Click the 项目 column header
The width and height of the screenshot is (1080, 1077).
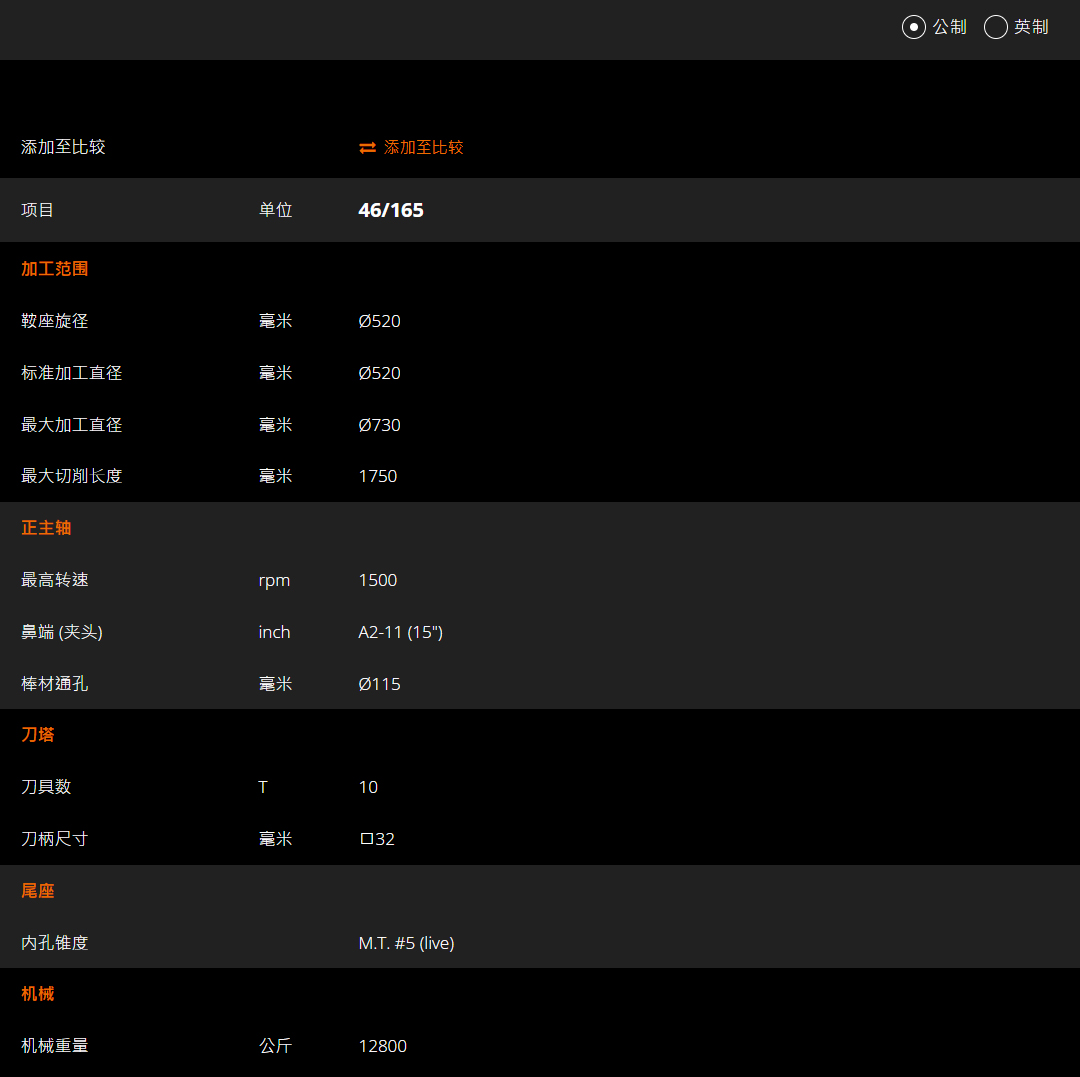click(x=38, y=210)
